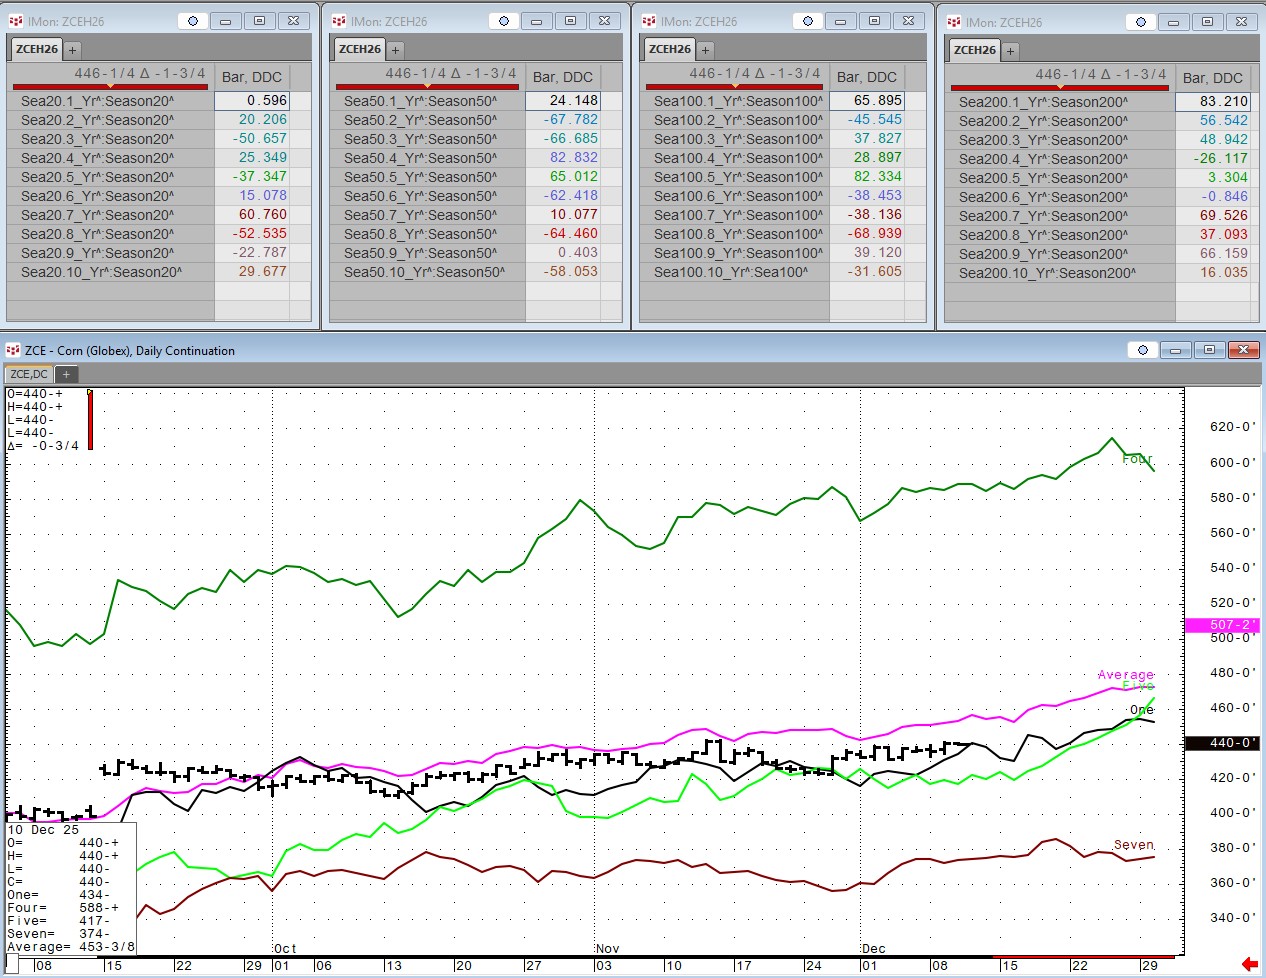Screen dimensions: 1266x978
Task: Click the red bar next to OHLC readout
Action: coord(90,420)
